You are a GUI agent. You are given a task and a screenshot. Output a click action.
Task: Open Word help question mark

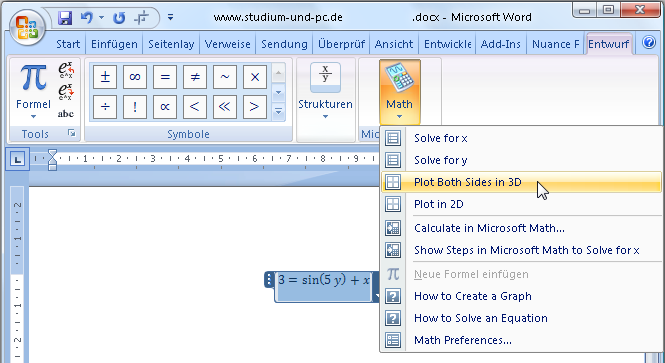point(649,43)
